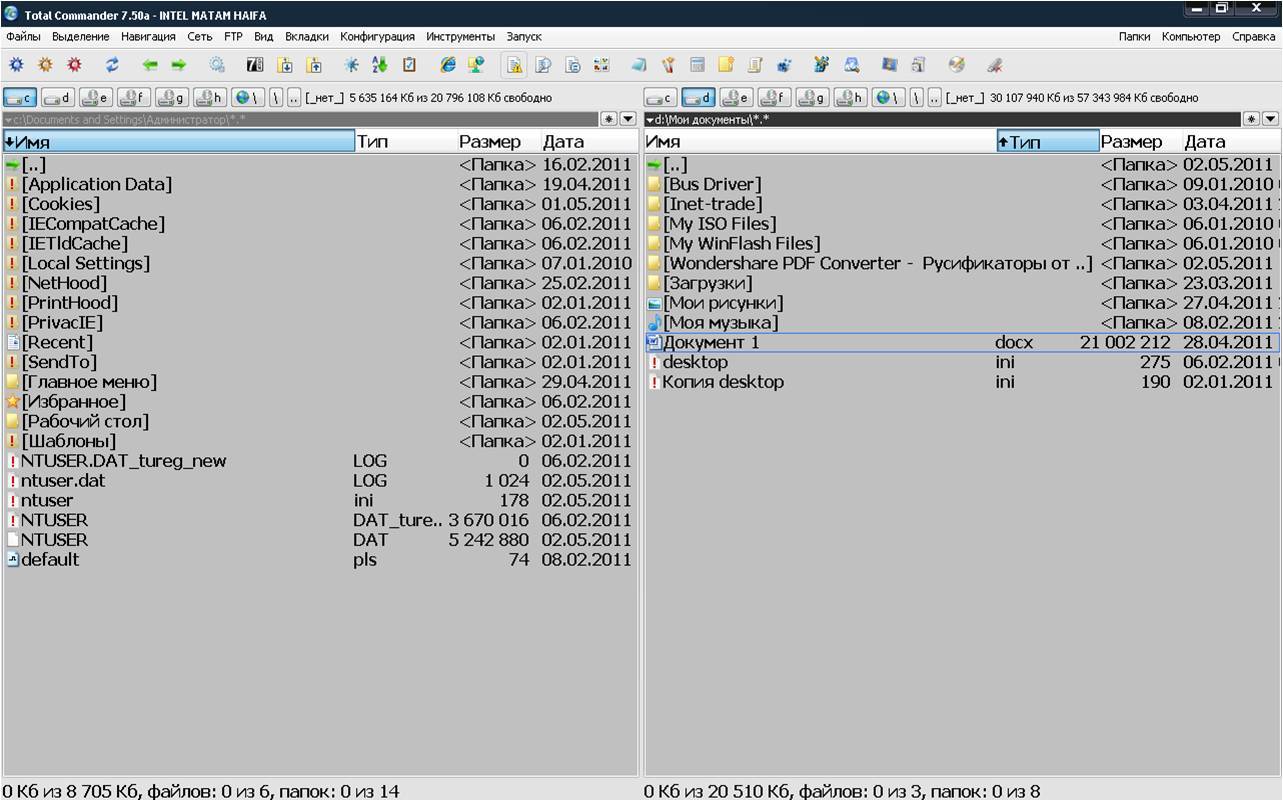Viewport: 1283px width, 801px height.
Task: Click the A-Z sort toolbar icon
Action: click(x=380, y=65)
